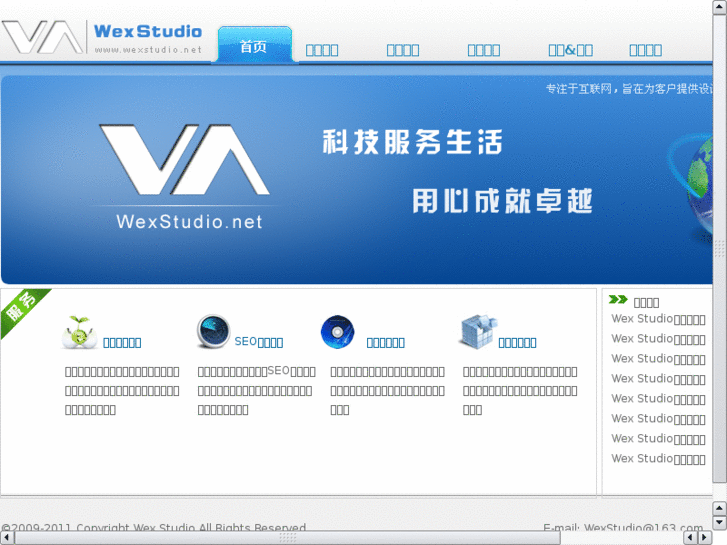Click the scrolling banner text starting 专注于互联网

coord(629,89)
